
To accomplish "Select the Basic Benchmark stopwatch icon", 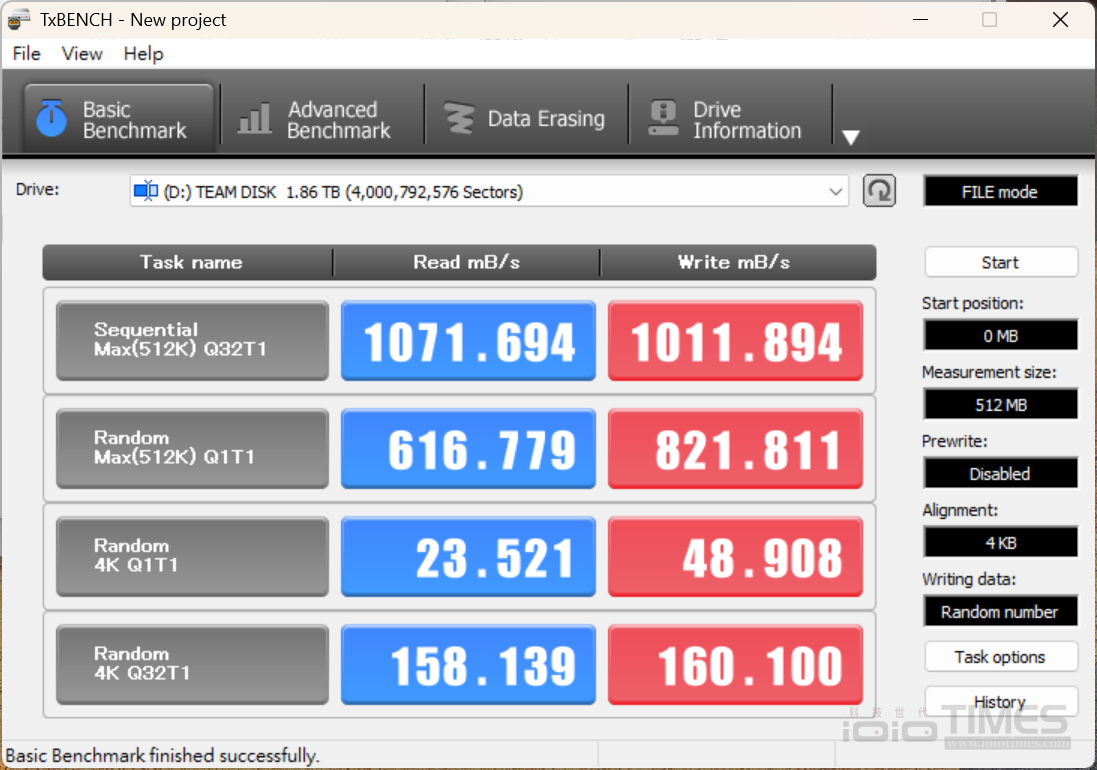I will coord(50,117).
